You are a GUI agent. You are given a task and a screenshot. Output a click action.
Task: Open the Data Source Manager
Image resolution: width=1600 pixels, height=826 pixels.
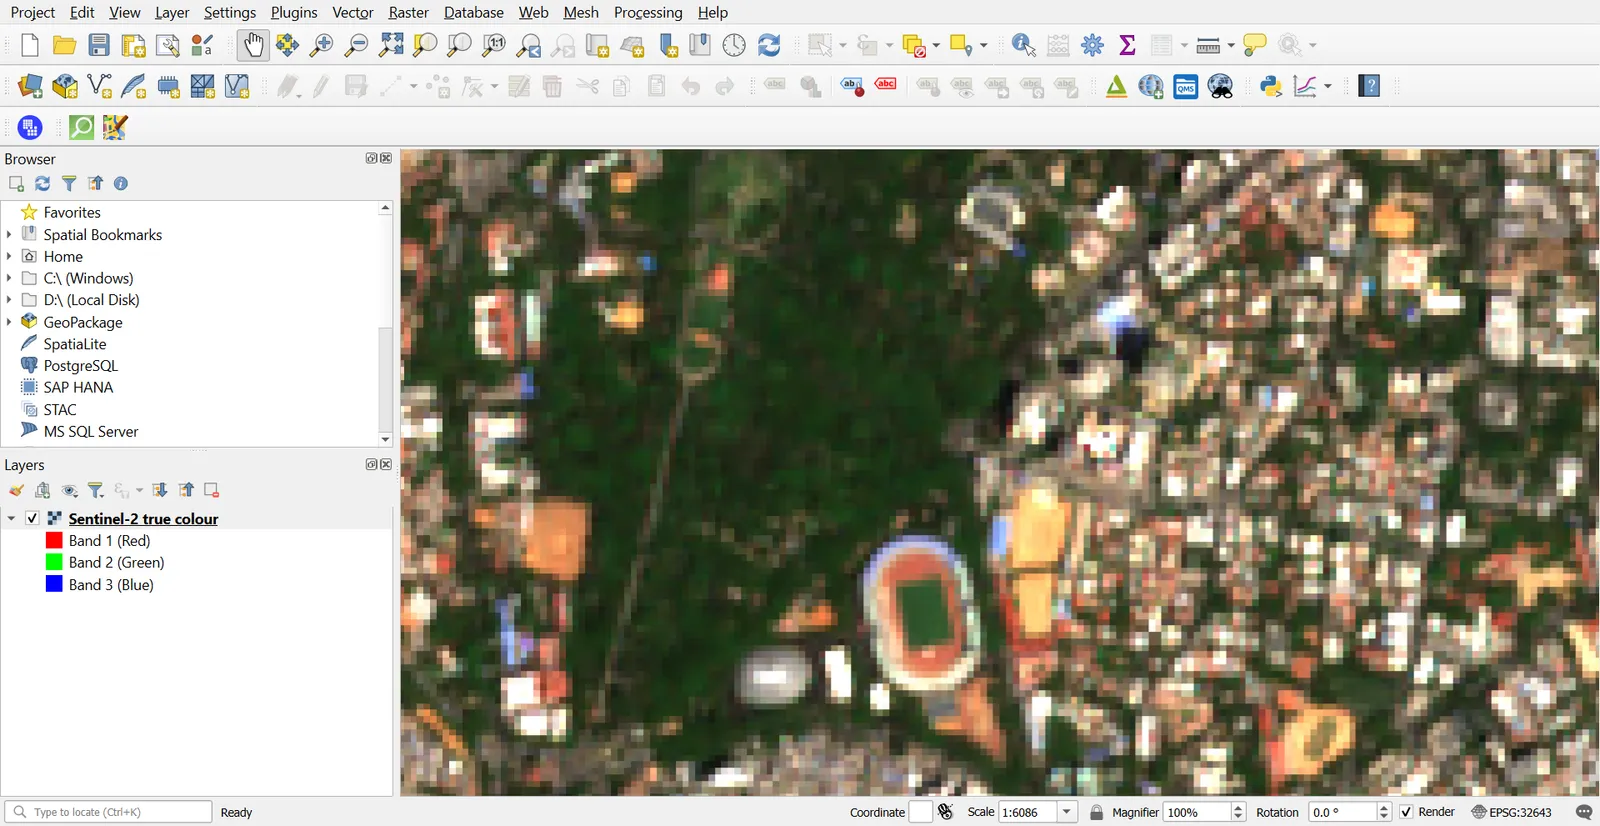pos(30,86)
